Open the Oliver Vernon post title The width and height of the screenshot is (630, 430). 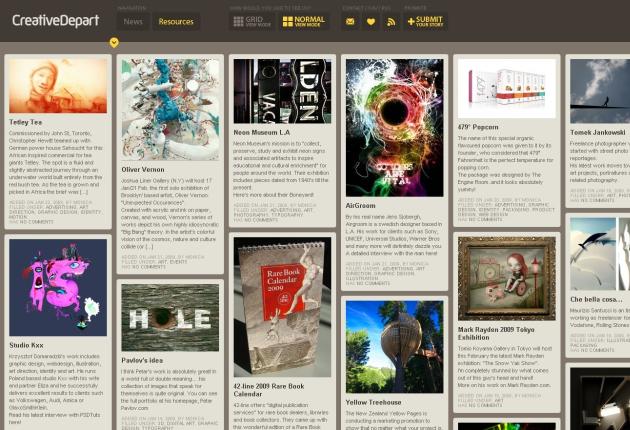143,170
